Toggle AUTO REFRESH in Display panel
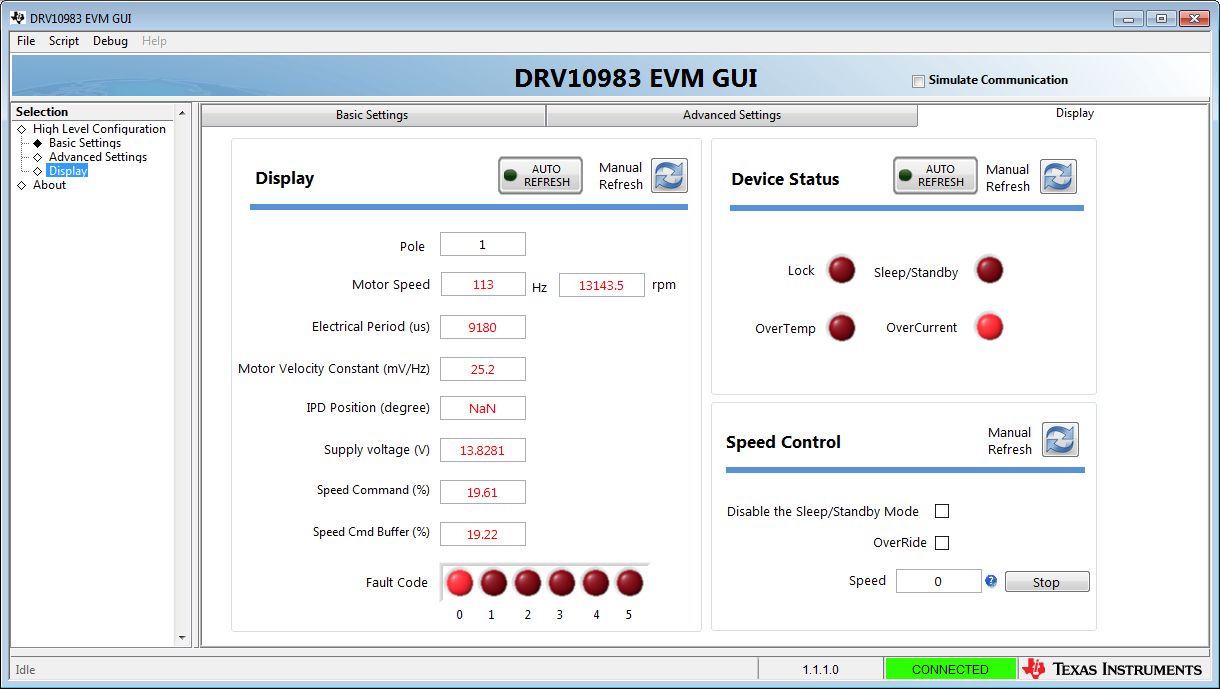 [540, 176]
